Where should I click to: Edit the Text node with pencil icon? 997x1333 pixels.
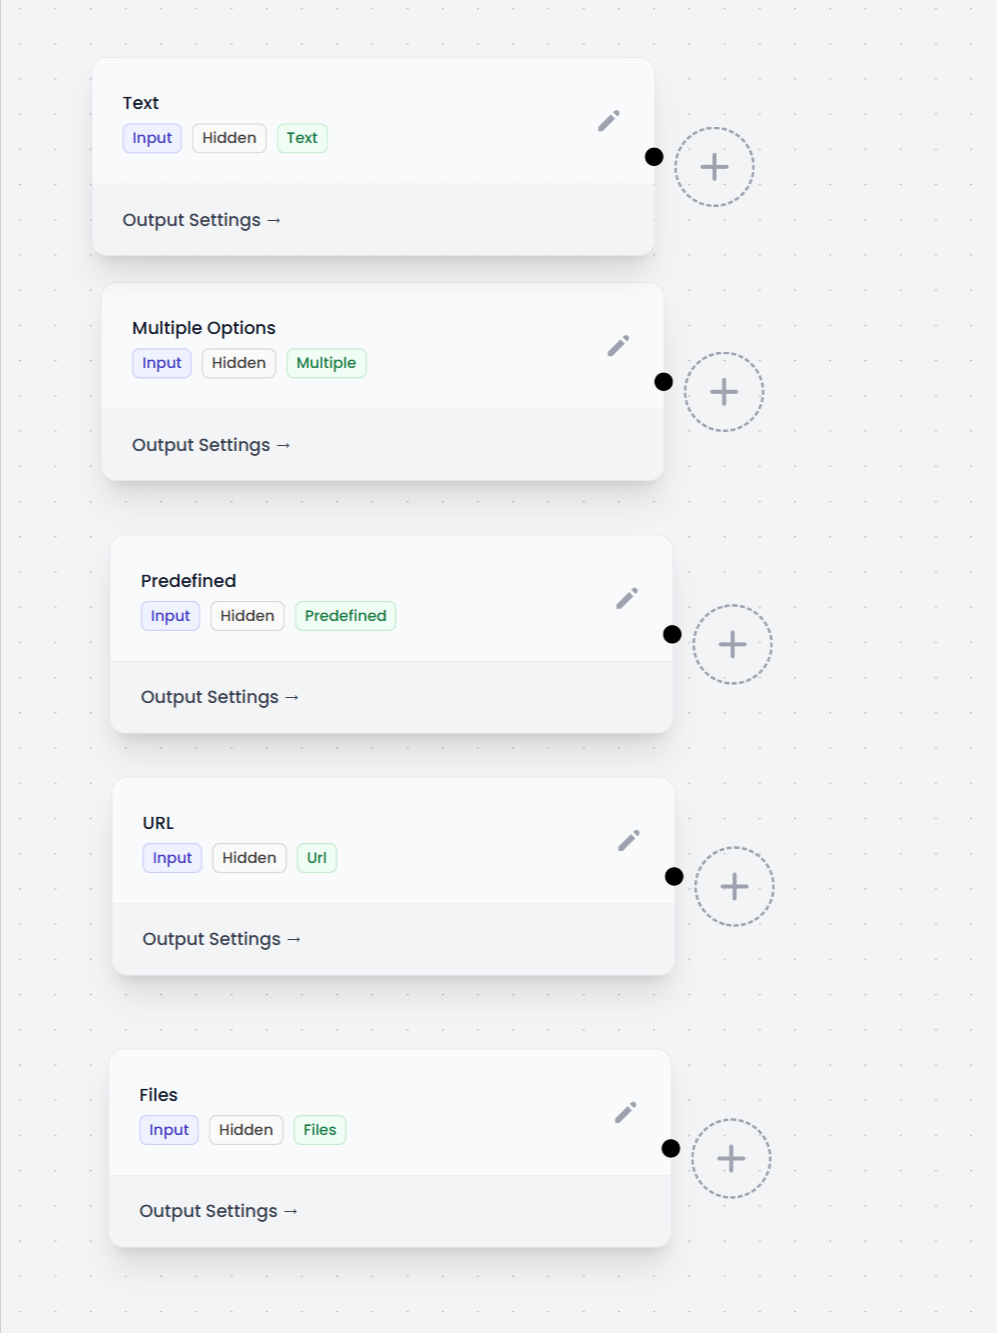click(x=609, y=121)
